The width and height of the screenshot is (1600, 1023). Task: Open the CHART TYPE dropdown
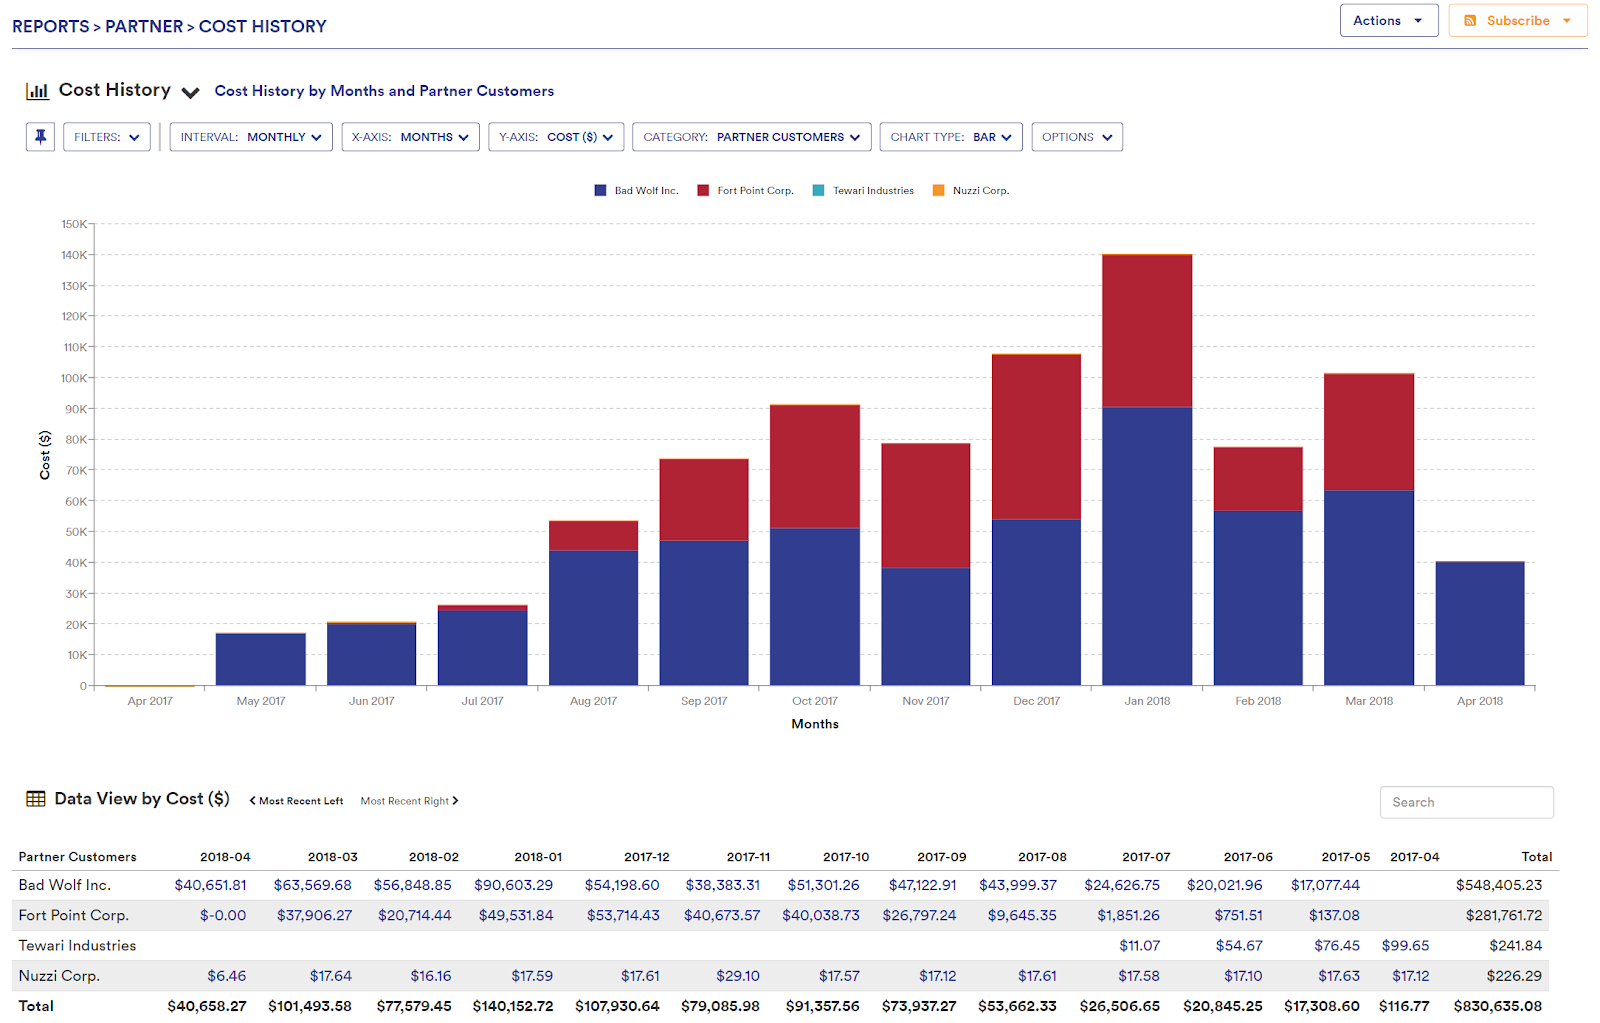click(x=950, y=136)
